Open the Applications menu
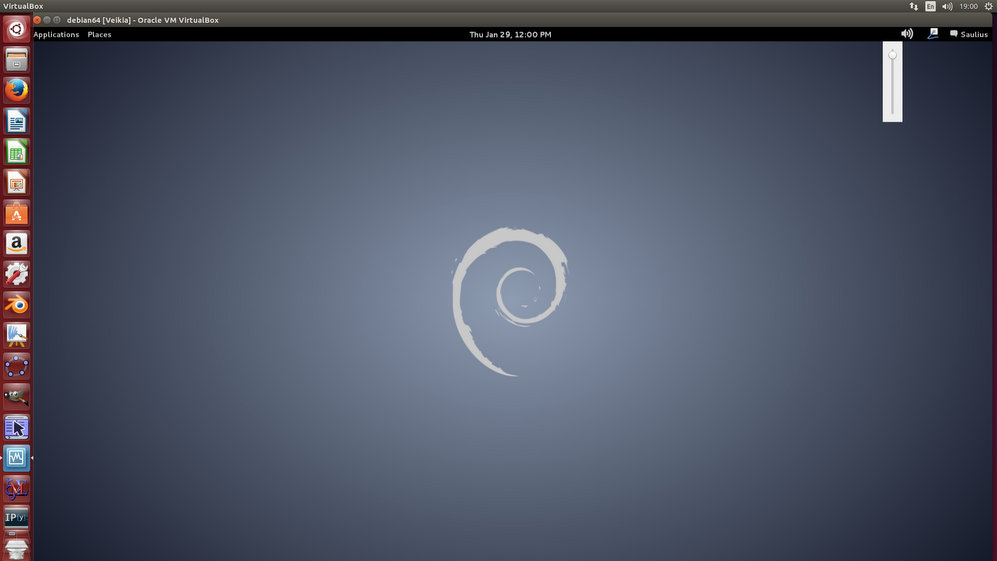Image resolution: width=997 pixels, height=561 pixels. [56, 34]
